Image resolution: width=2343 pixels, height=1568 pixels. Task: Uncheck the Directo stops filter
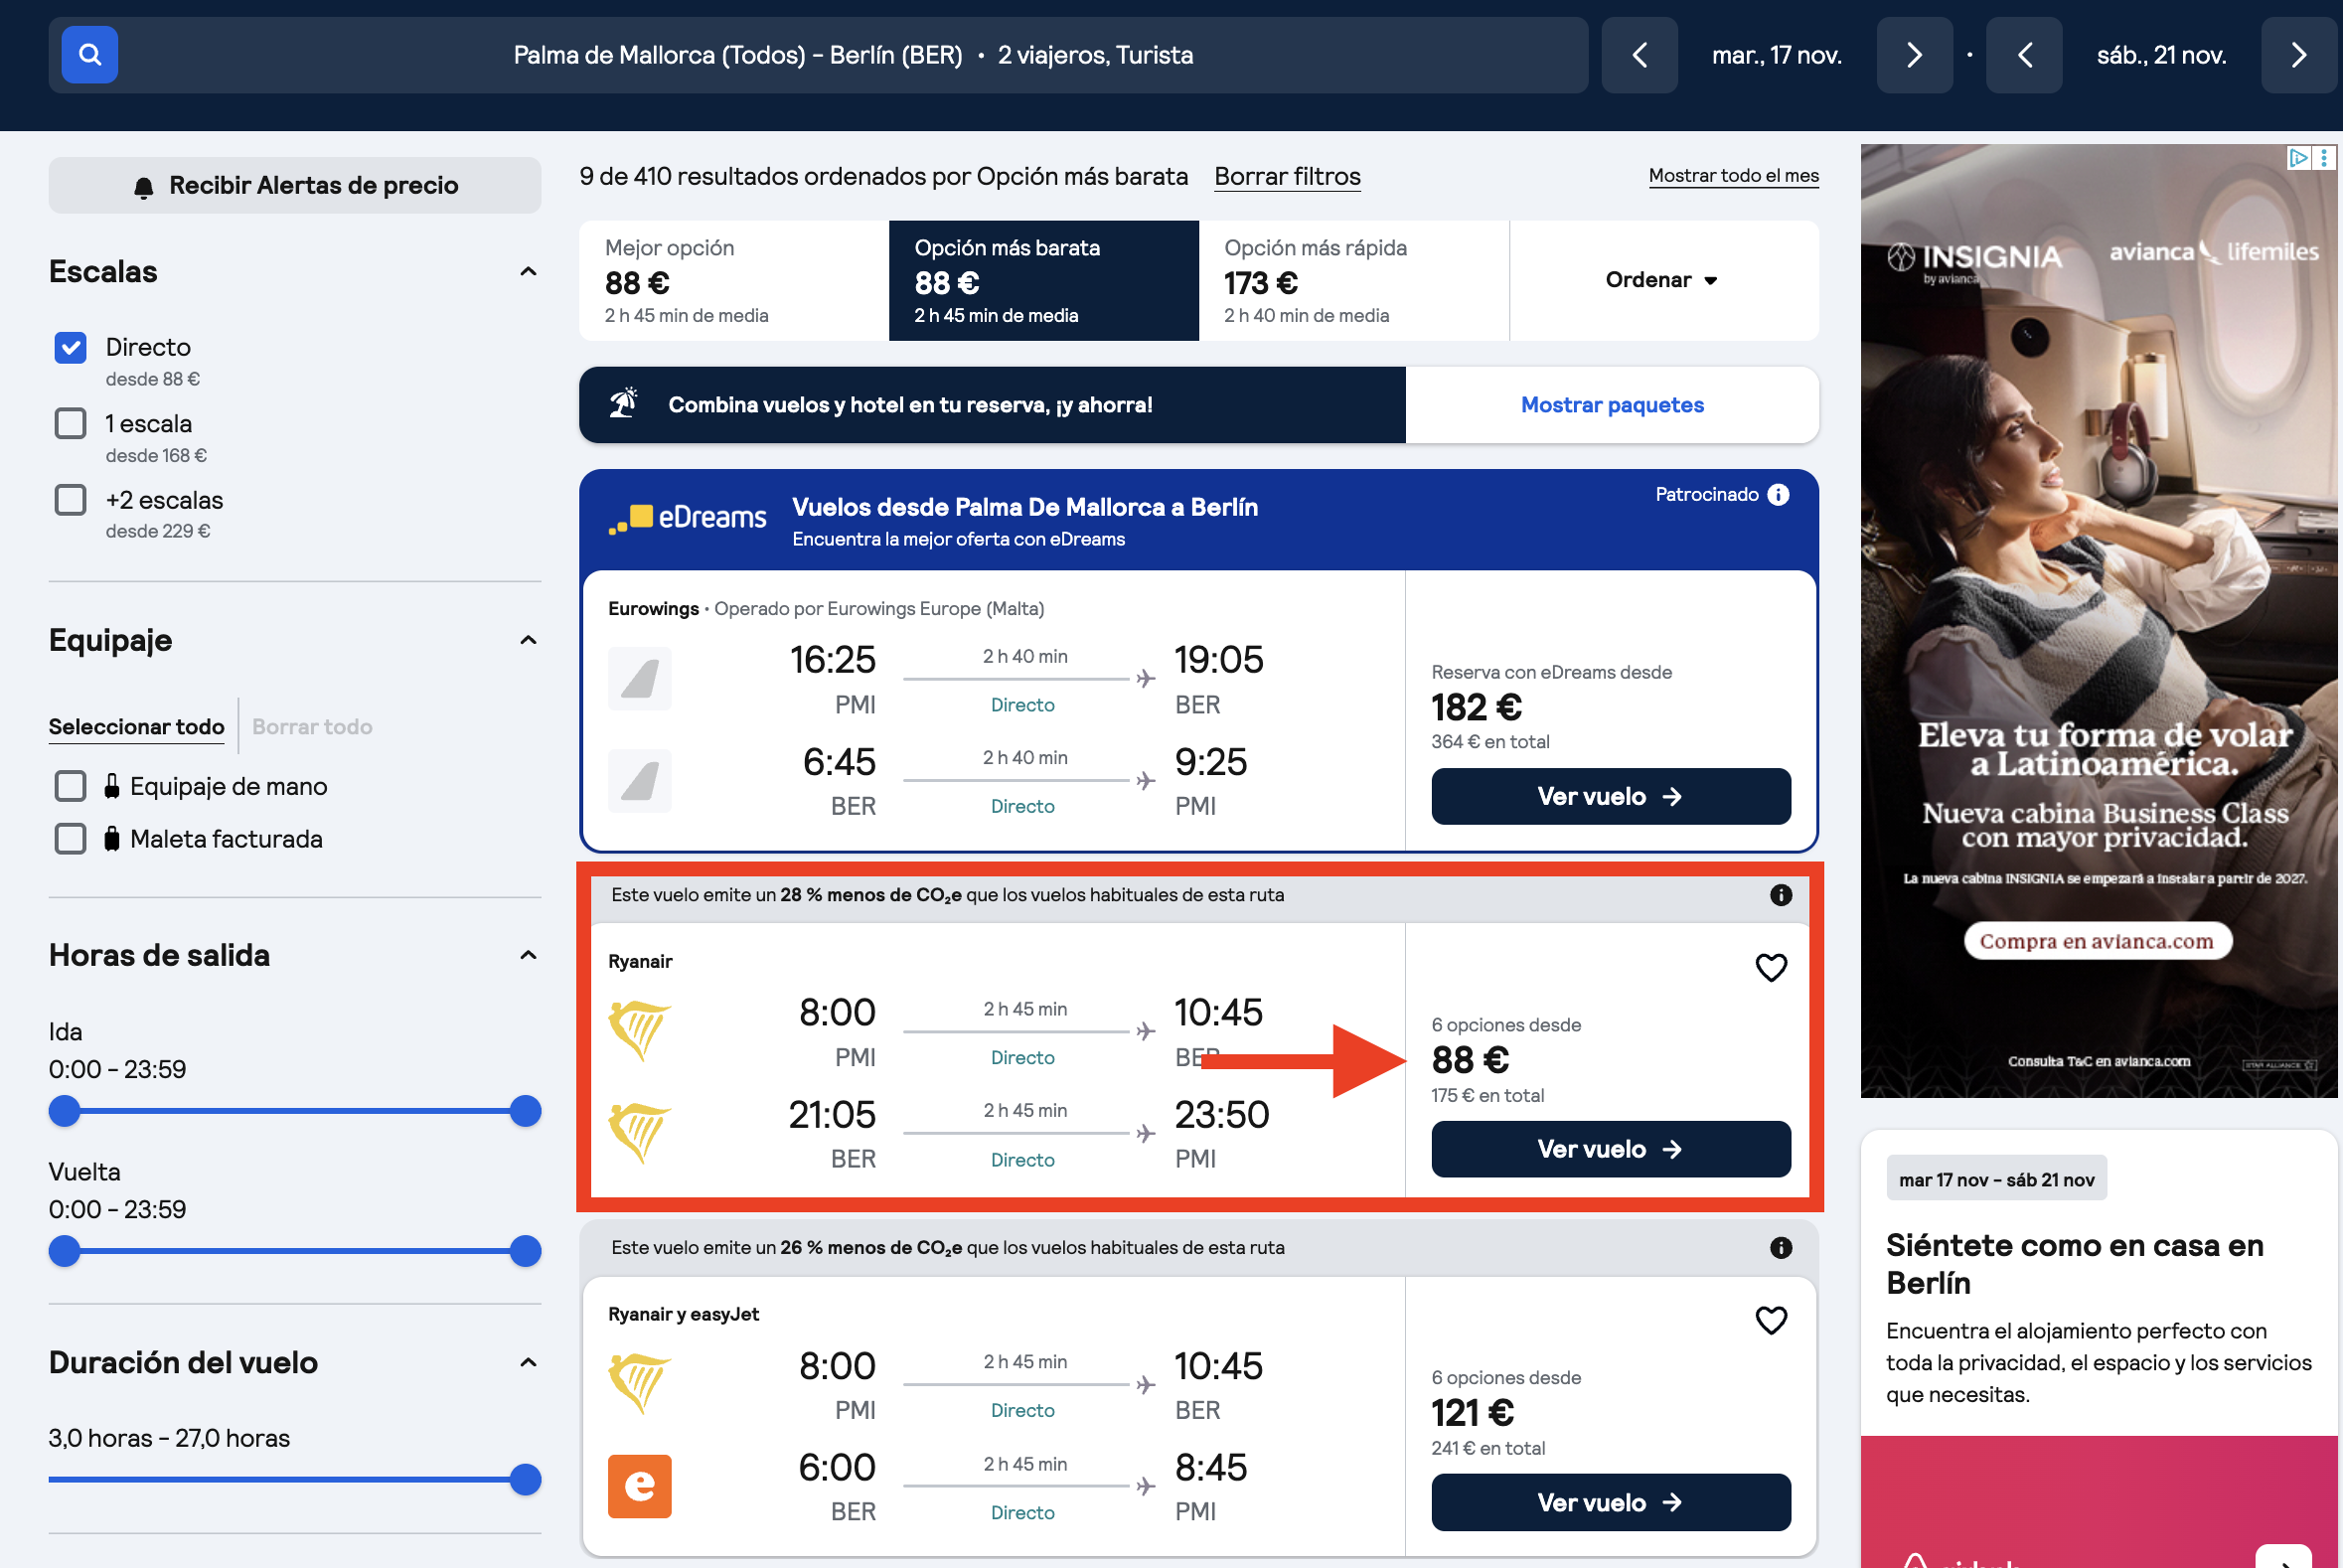(70, 347)
